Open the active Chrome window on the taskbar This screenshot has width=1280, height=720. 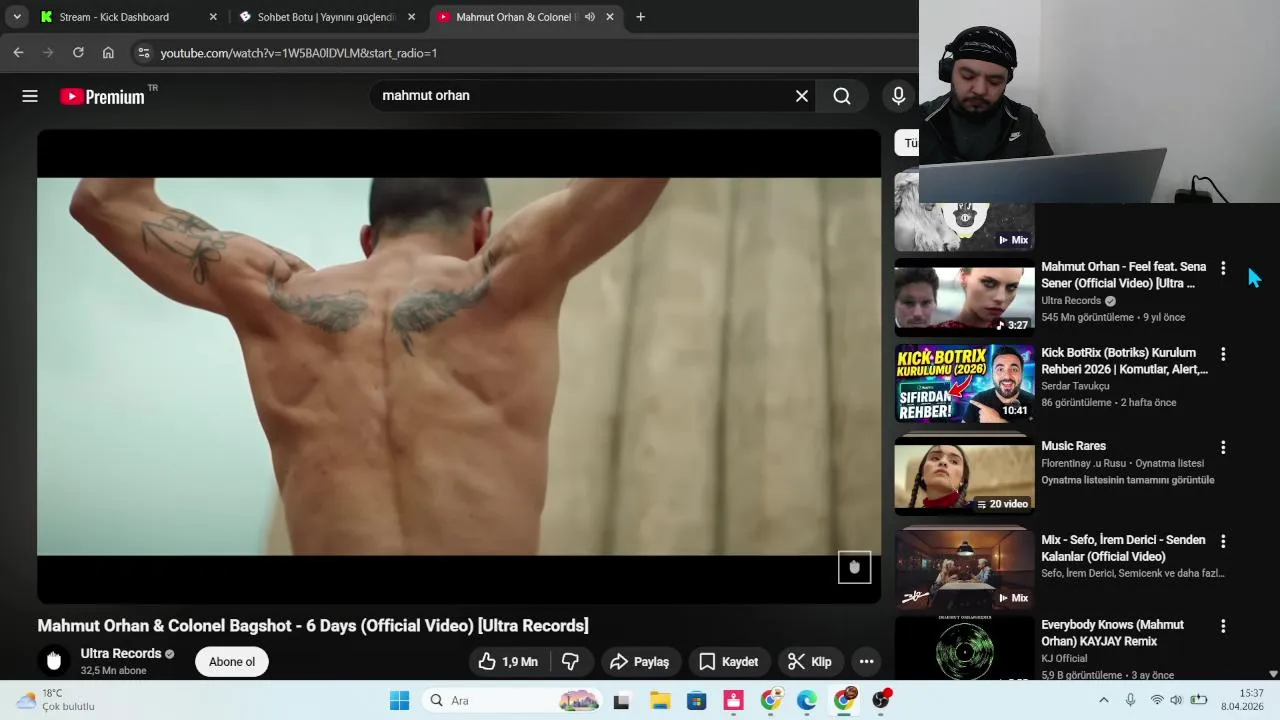pyautogui.click(x=845, y=700)
